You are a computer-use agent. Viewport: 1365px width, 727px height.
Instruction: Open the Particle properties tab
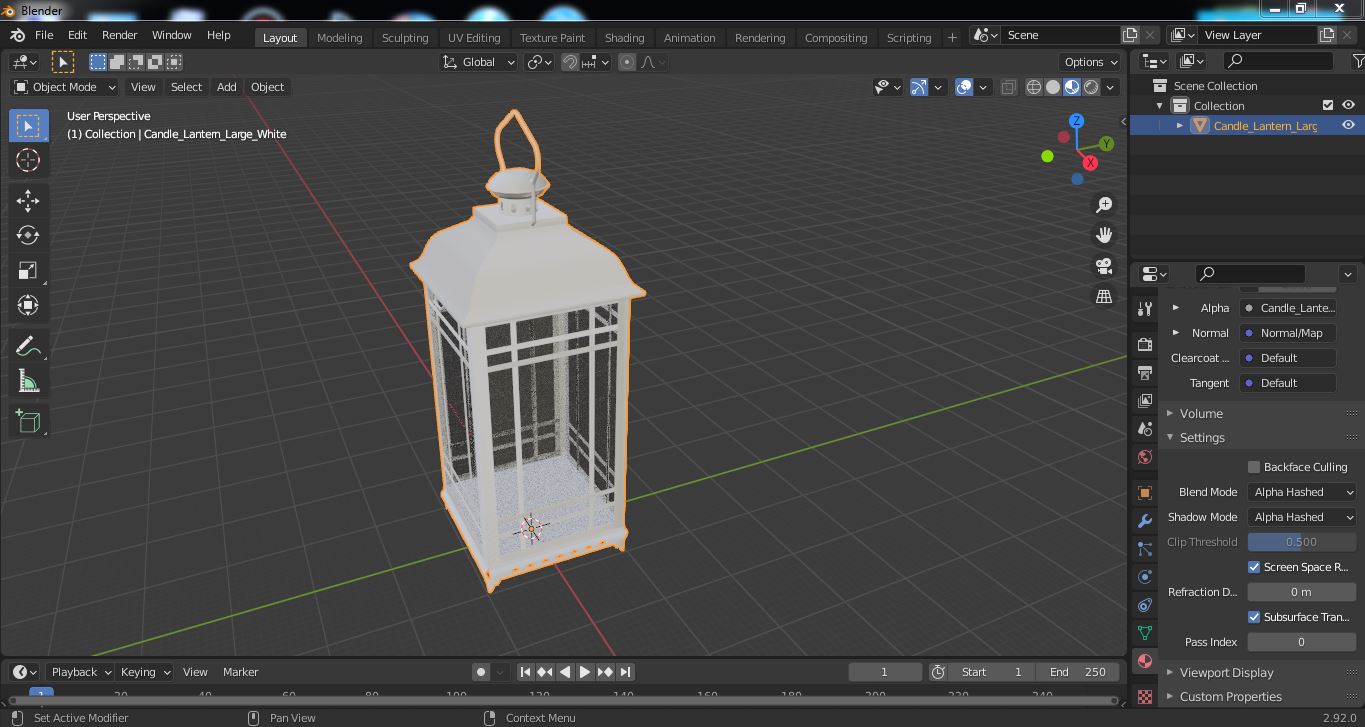click(1145, 549)
